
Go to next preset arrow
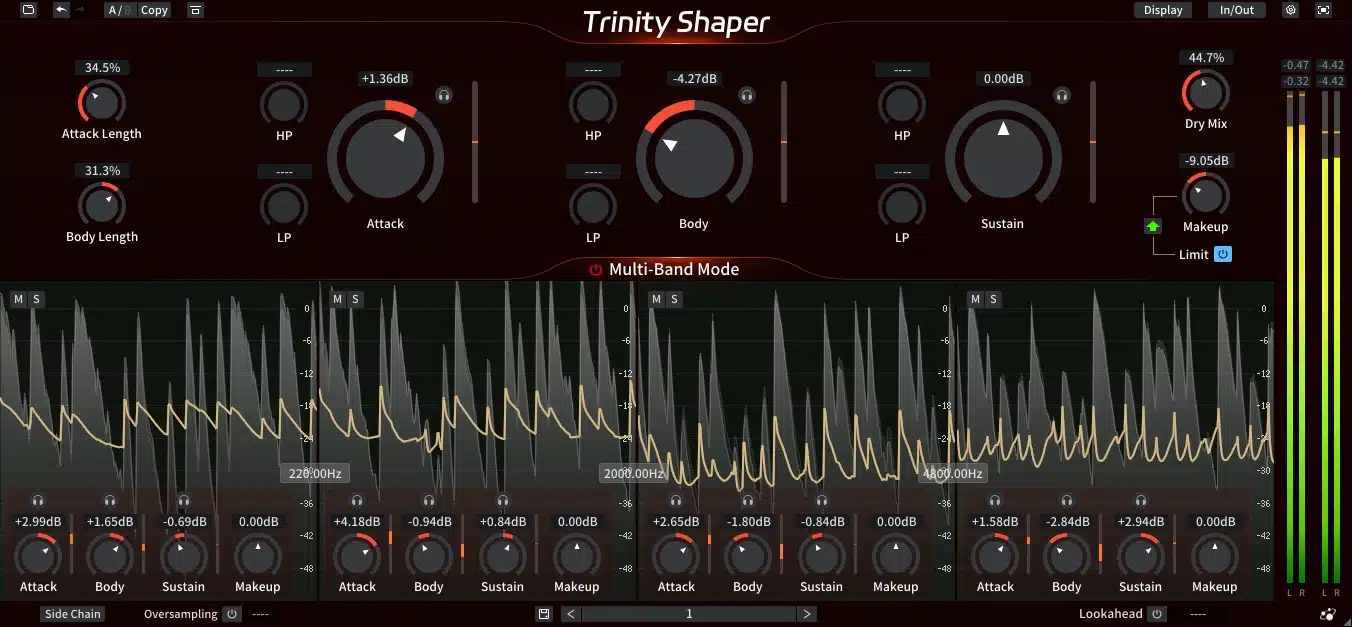[807, 614]
